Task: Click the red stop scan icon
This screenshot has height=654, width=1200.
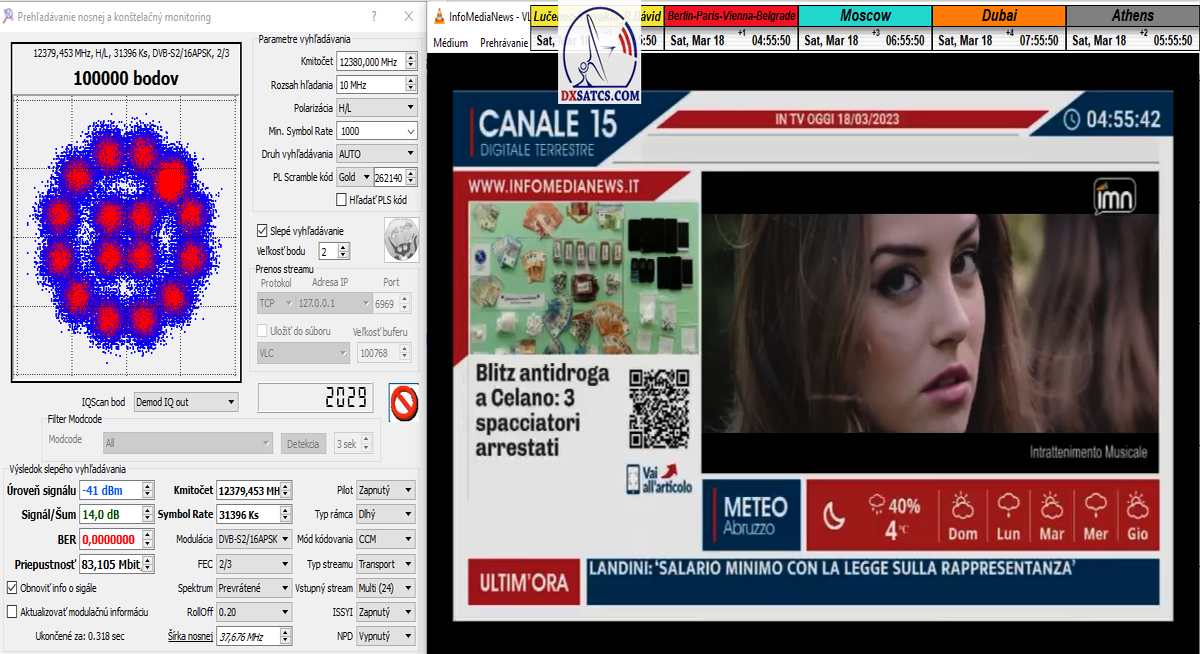Action: tap(403, 403)
